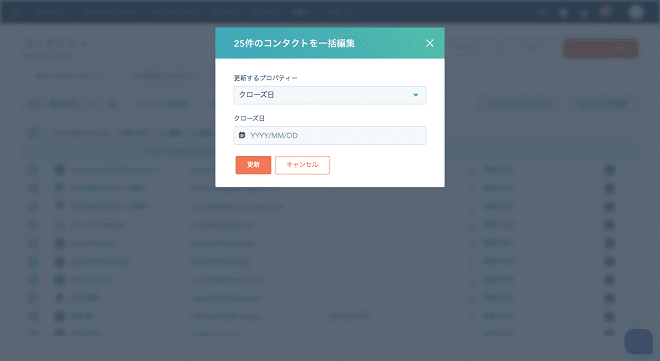Open the 更新するプロパティー dropdown
660x361 pixels.
click(x=330, y=95)
